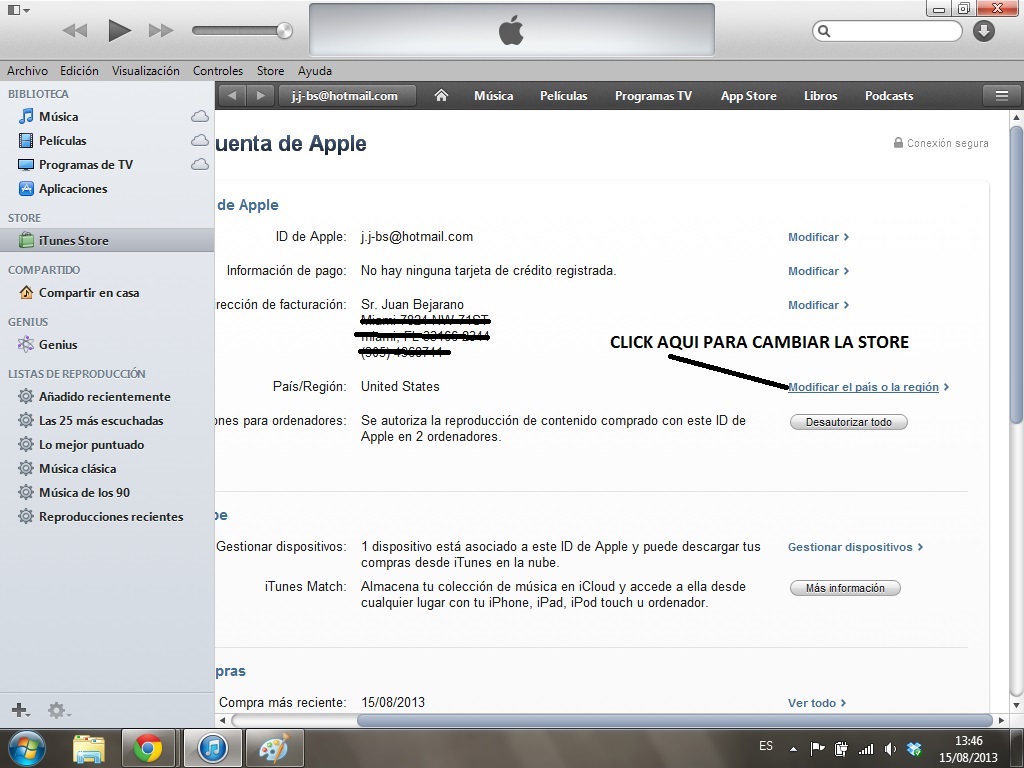The image size is (1024, 768).
Task: Switch to the Música store tab
Action: [x=493, y=96]
